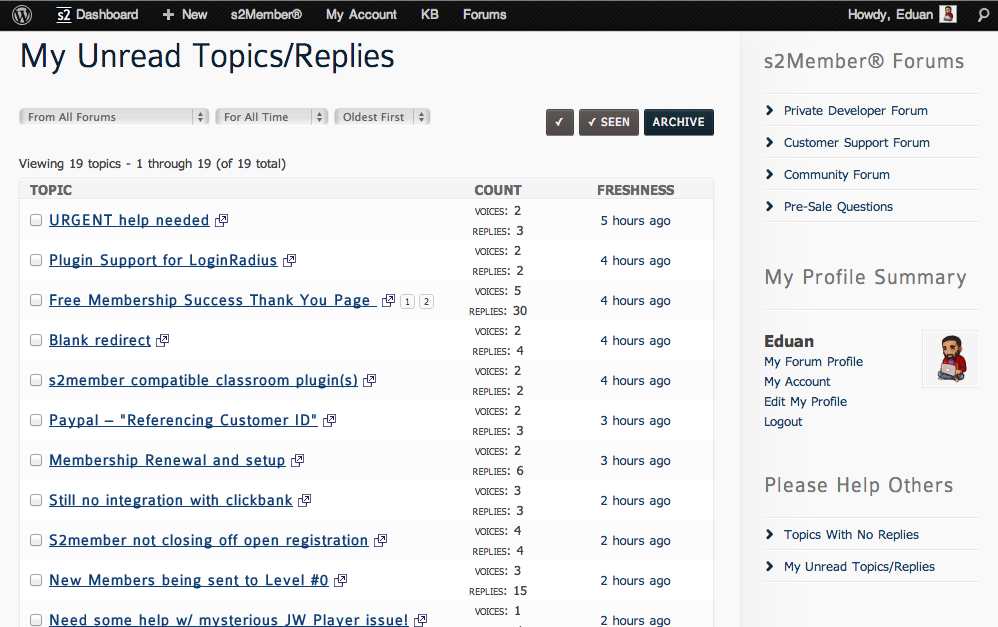Image resolution: width=998 pixels, height=627 pixels.
Task: Open the s2Member® admin bar menu
Action: point(266,15)
